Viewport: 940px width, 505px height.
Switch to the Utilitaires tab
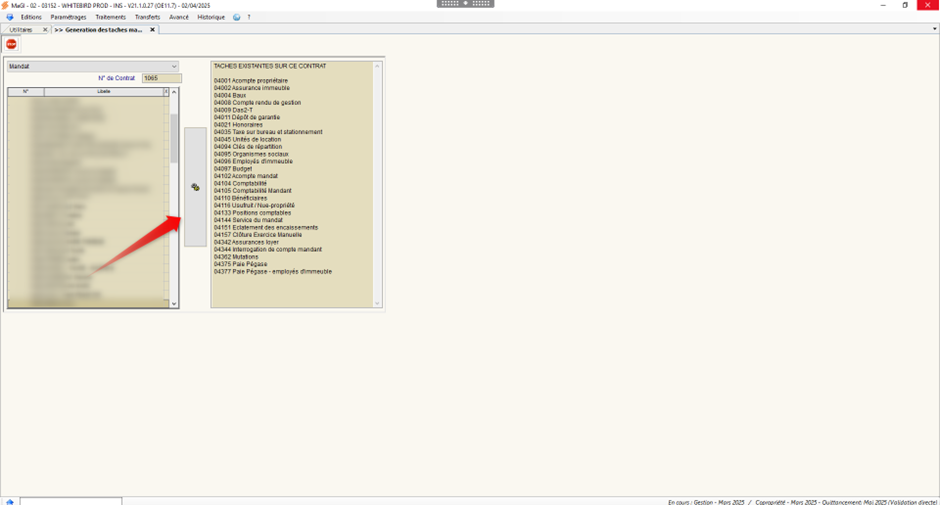(x=21, y=30)
